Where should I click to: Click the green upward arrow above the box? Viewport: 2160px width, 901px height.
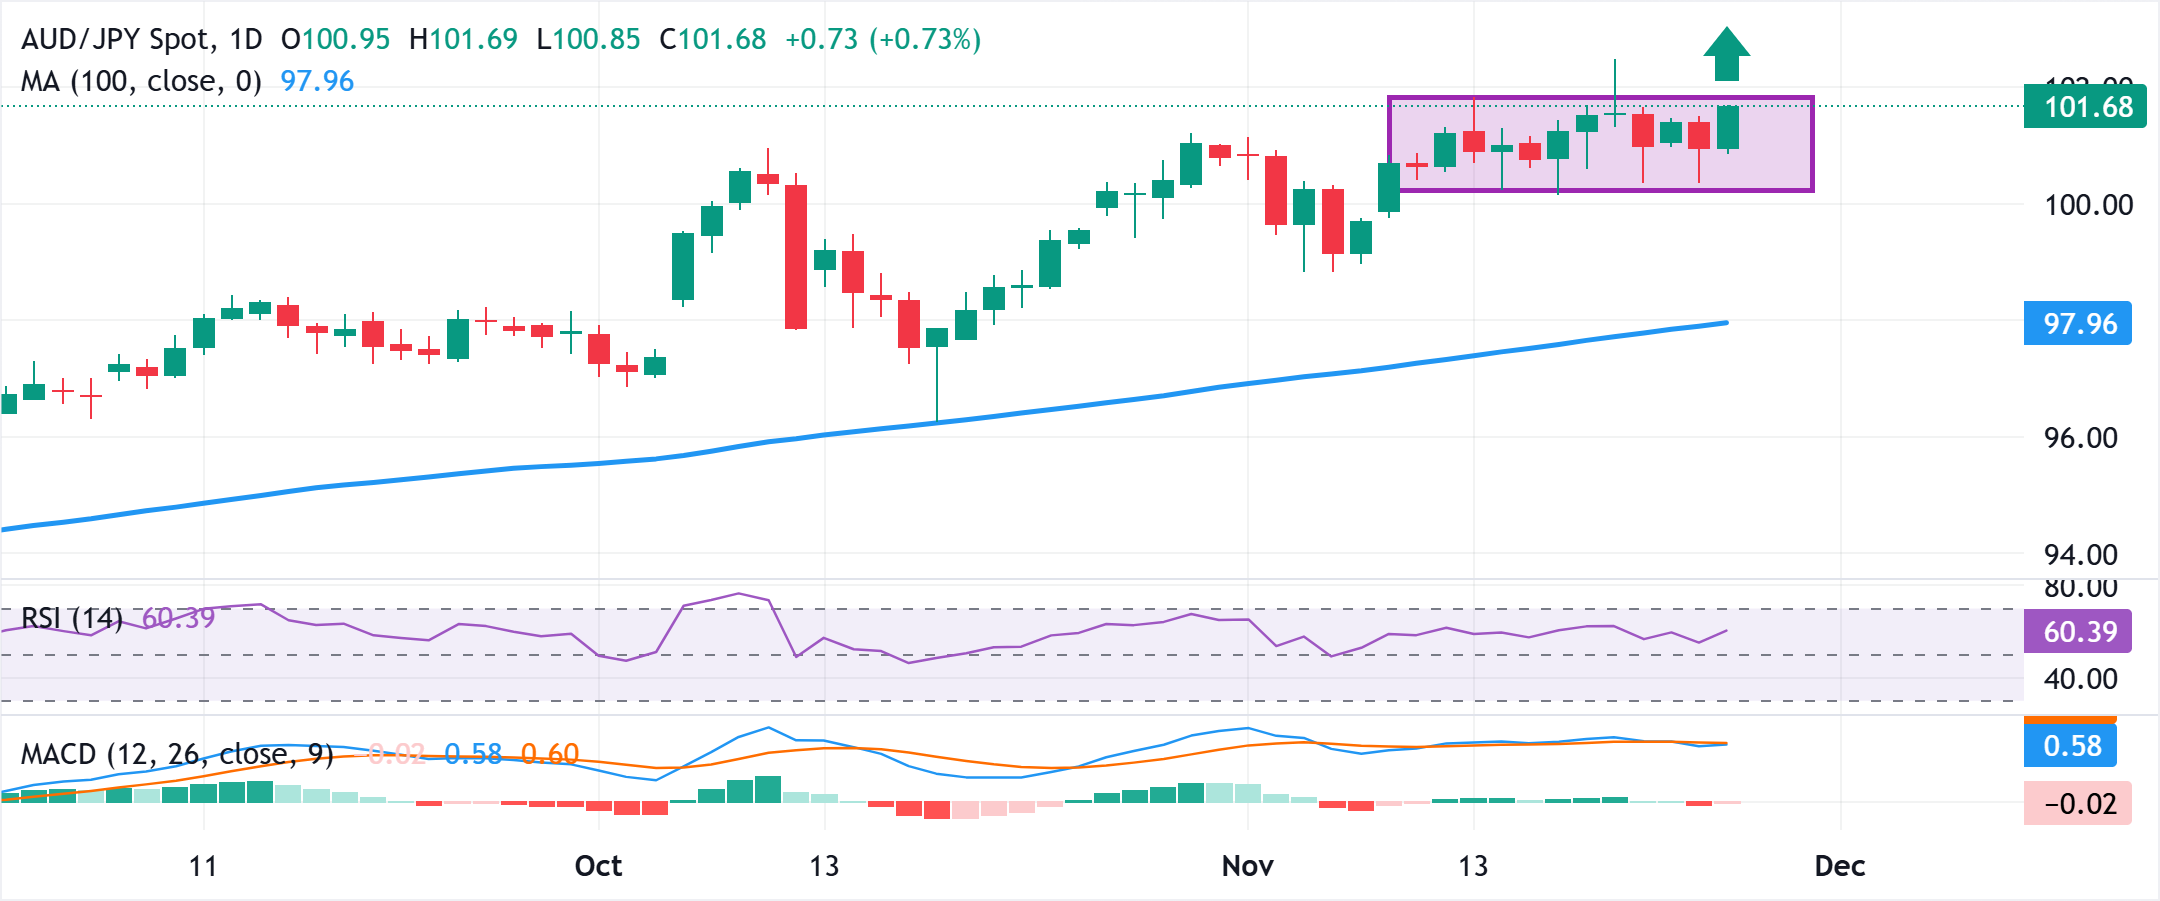click(1726, 54)
